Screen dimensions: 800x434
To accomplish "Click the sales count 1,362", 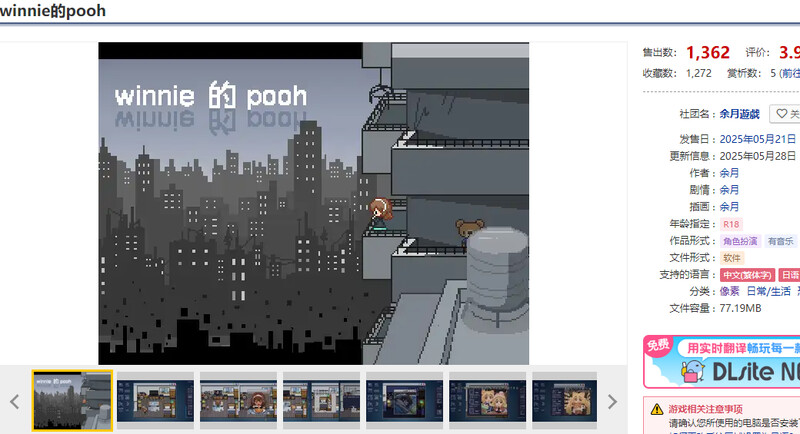I will (708, 53).
